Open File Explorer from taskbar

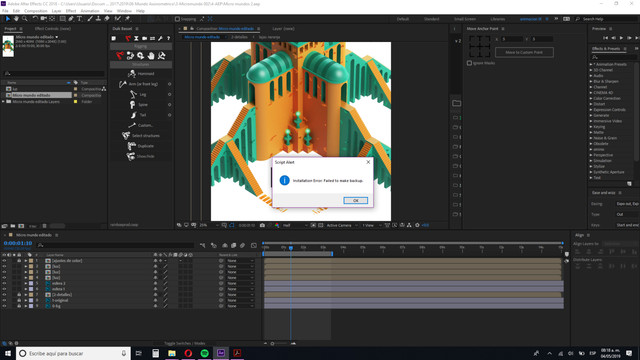pyautogui.click(x=172, y=353)
